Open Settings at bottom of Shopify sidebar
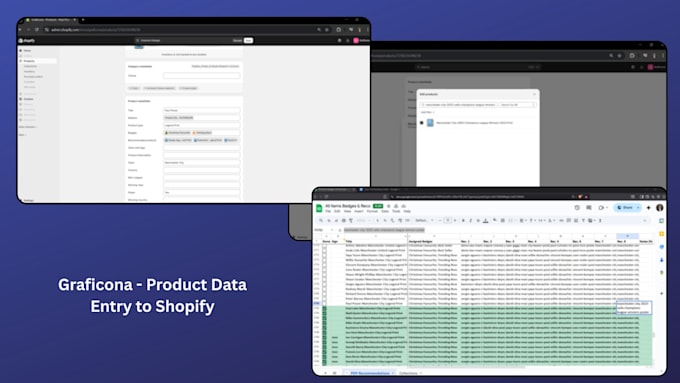Image resolution: width=680 pixels, height=383 pixels. tap(28, 200)
